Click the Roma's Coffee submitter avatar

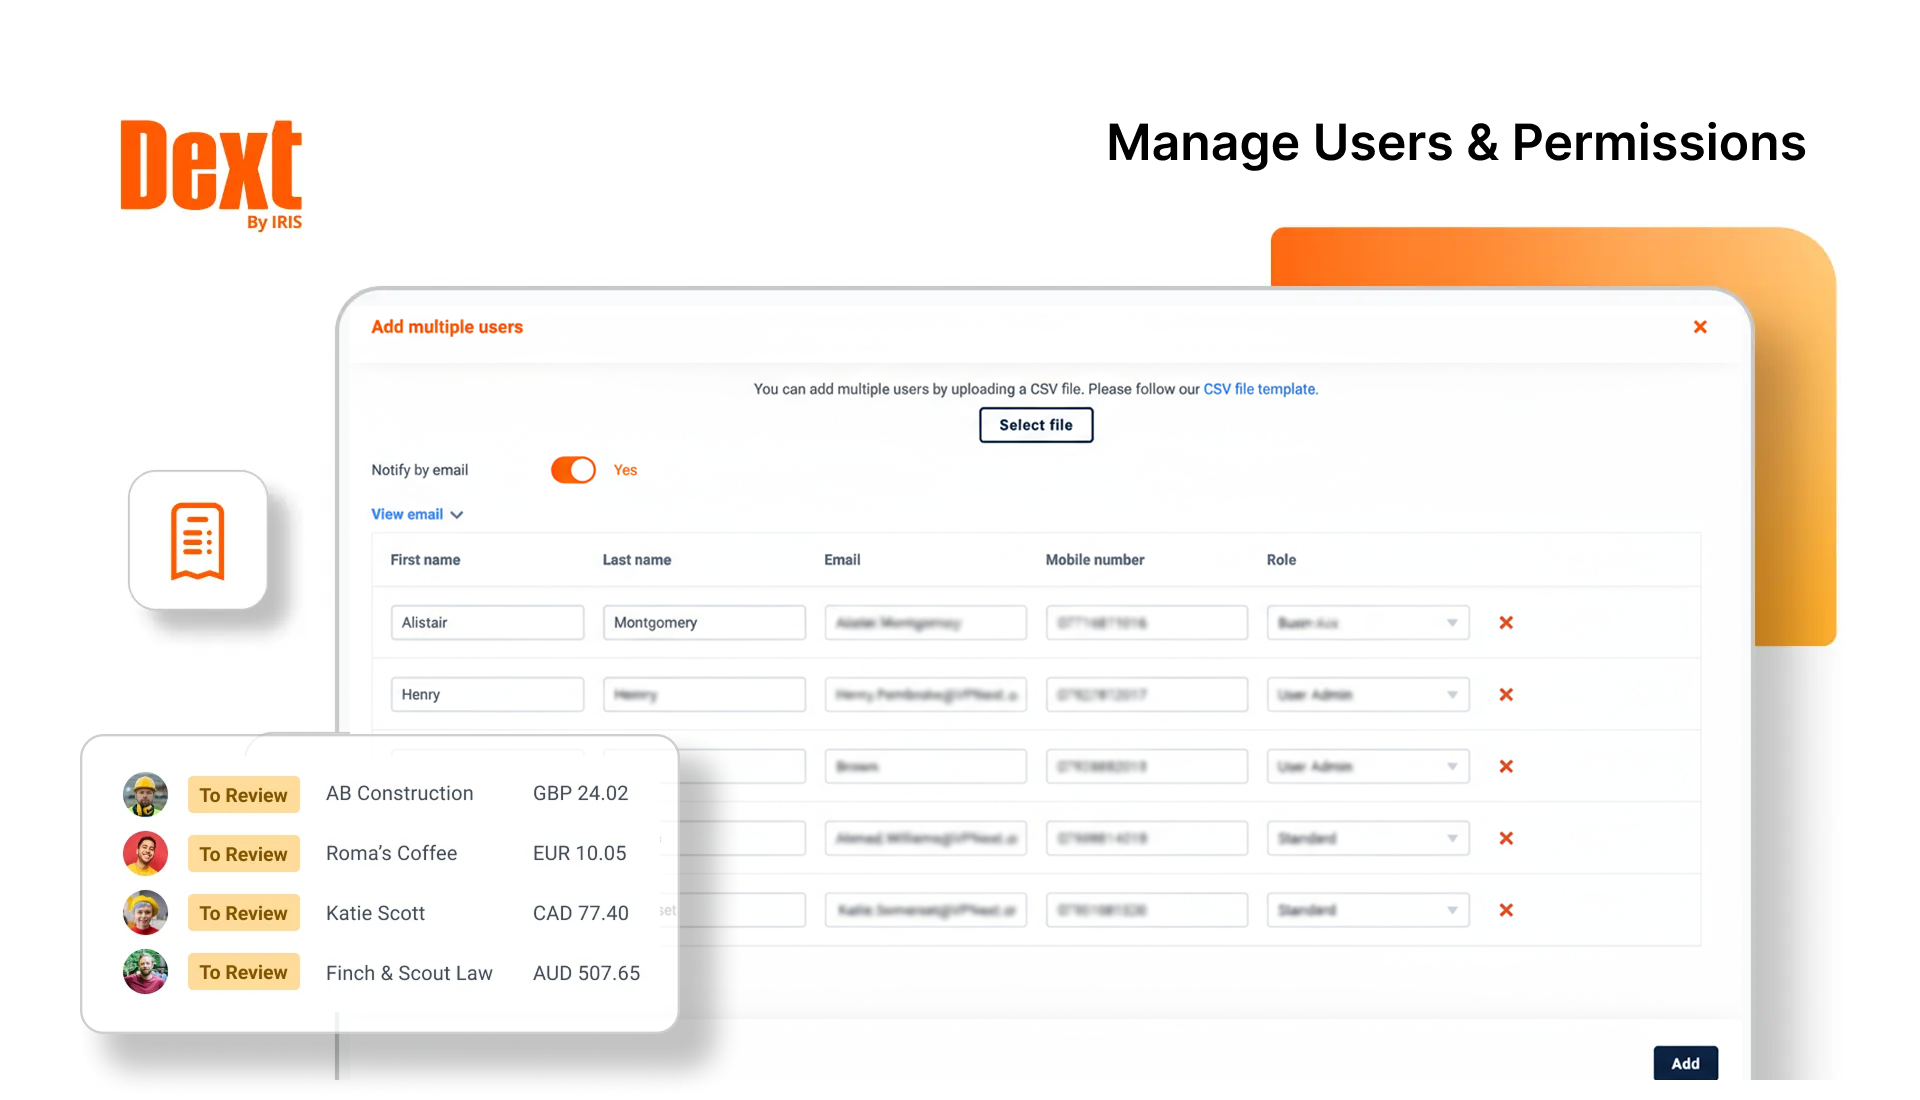tap(145, 854)
